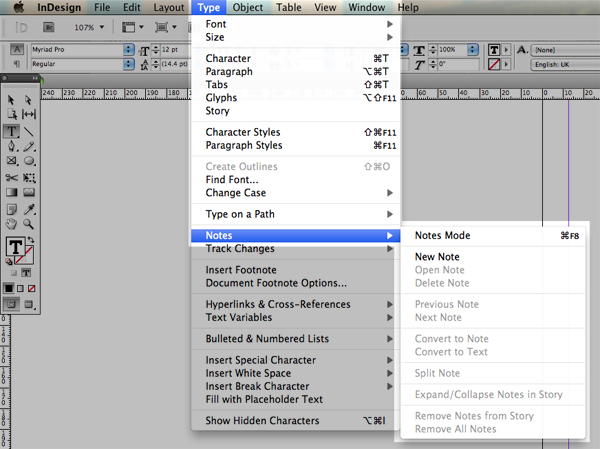Click Apply None red-slash swatch

click(x=32, y=288)
